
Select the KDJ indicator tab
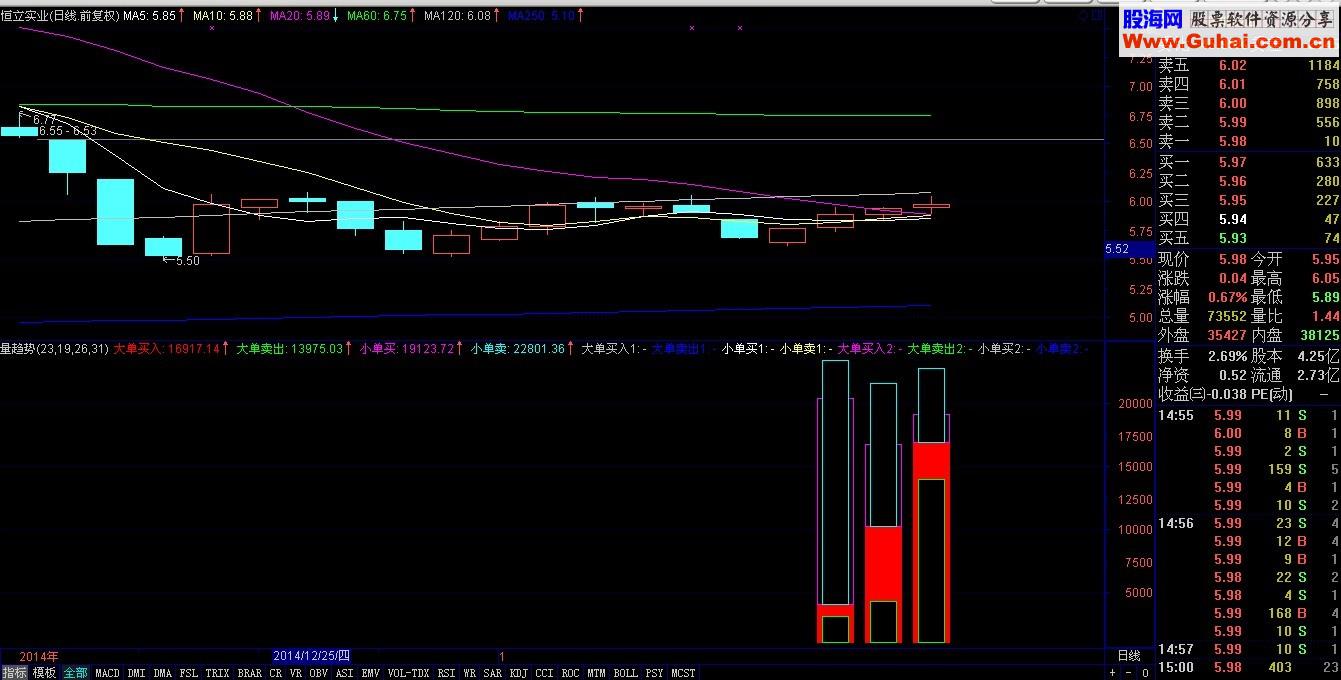(x=518, y=673)
